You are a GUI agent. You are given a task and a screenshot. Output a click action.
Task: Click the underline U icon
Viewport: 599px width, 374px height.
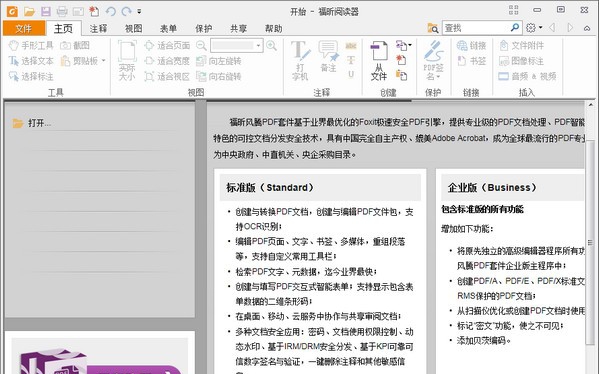[x=351, y=74]
